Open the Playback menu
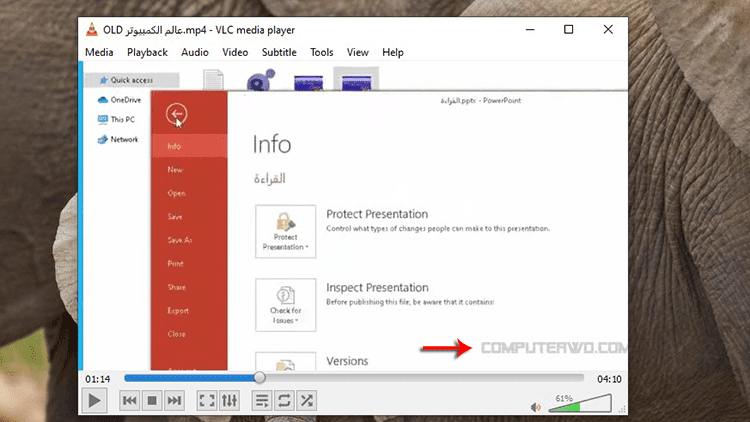This screenshot has width=750, height=422. 147,52
